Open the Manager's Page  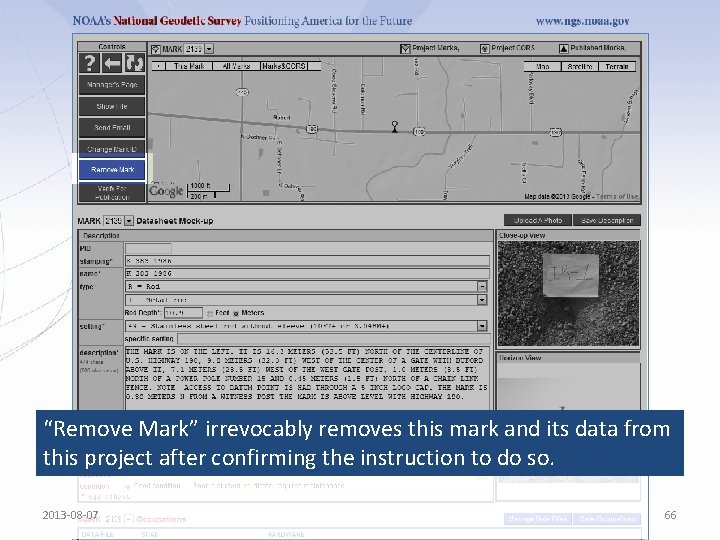(x=112, y=85)
